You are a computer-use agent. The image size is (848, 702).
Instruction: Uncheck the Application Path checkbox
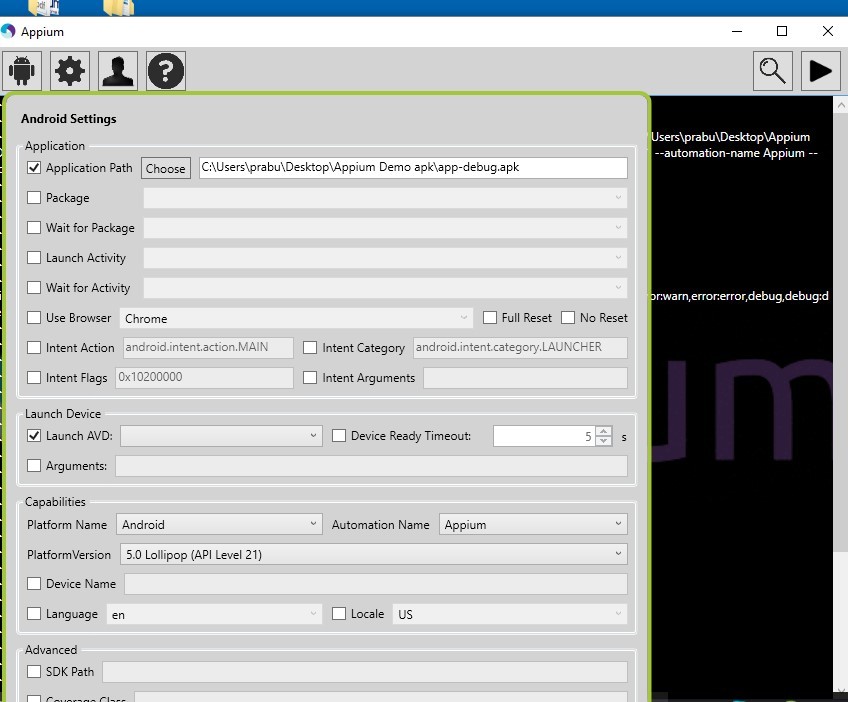[34, 168]
